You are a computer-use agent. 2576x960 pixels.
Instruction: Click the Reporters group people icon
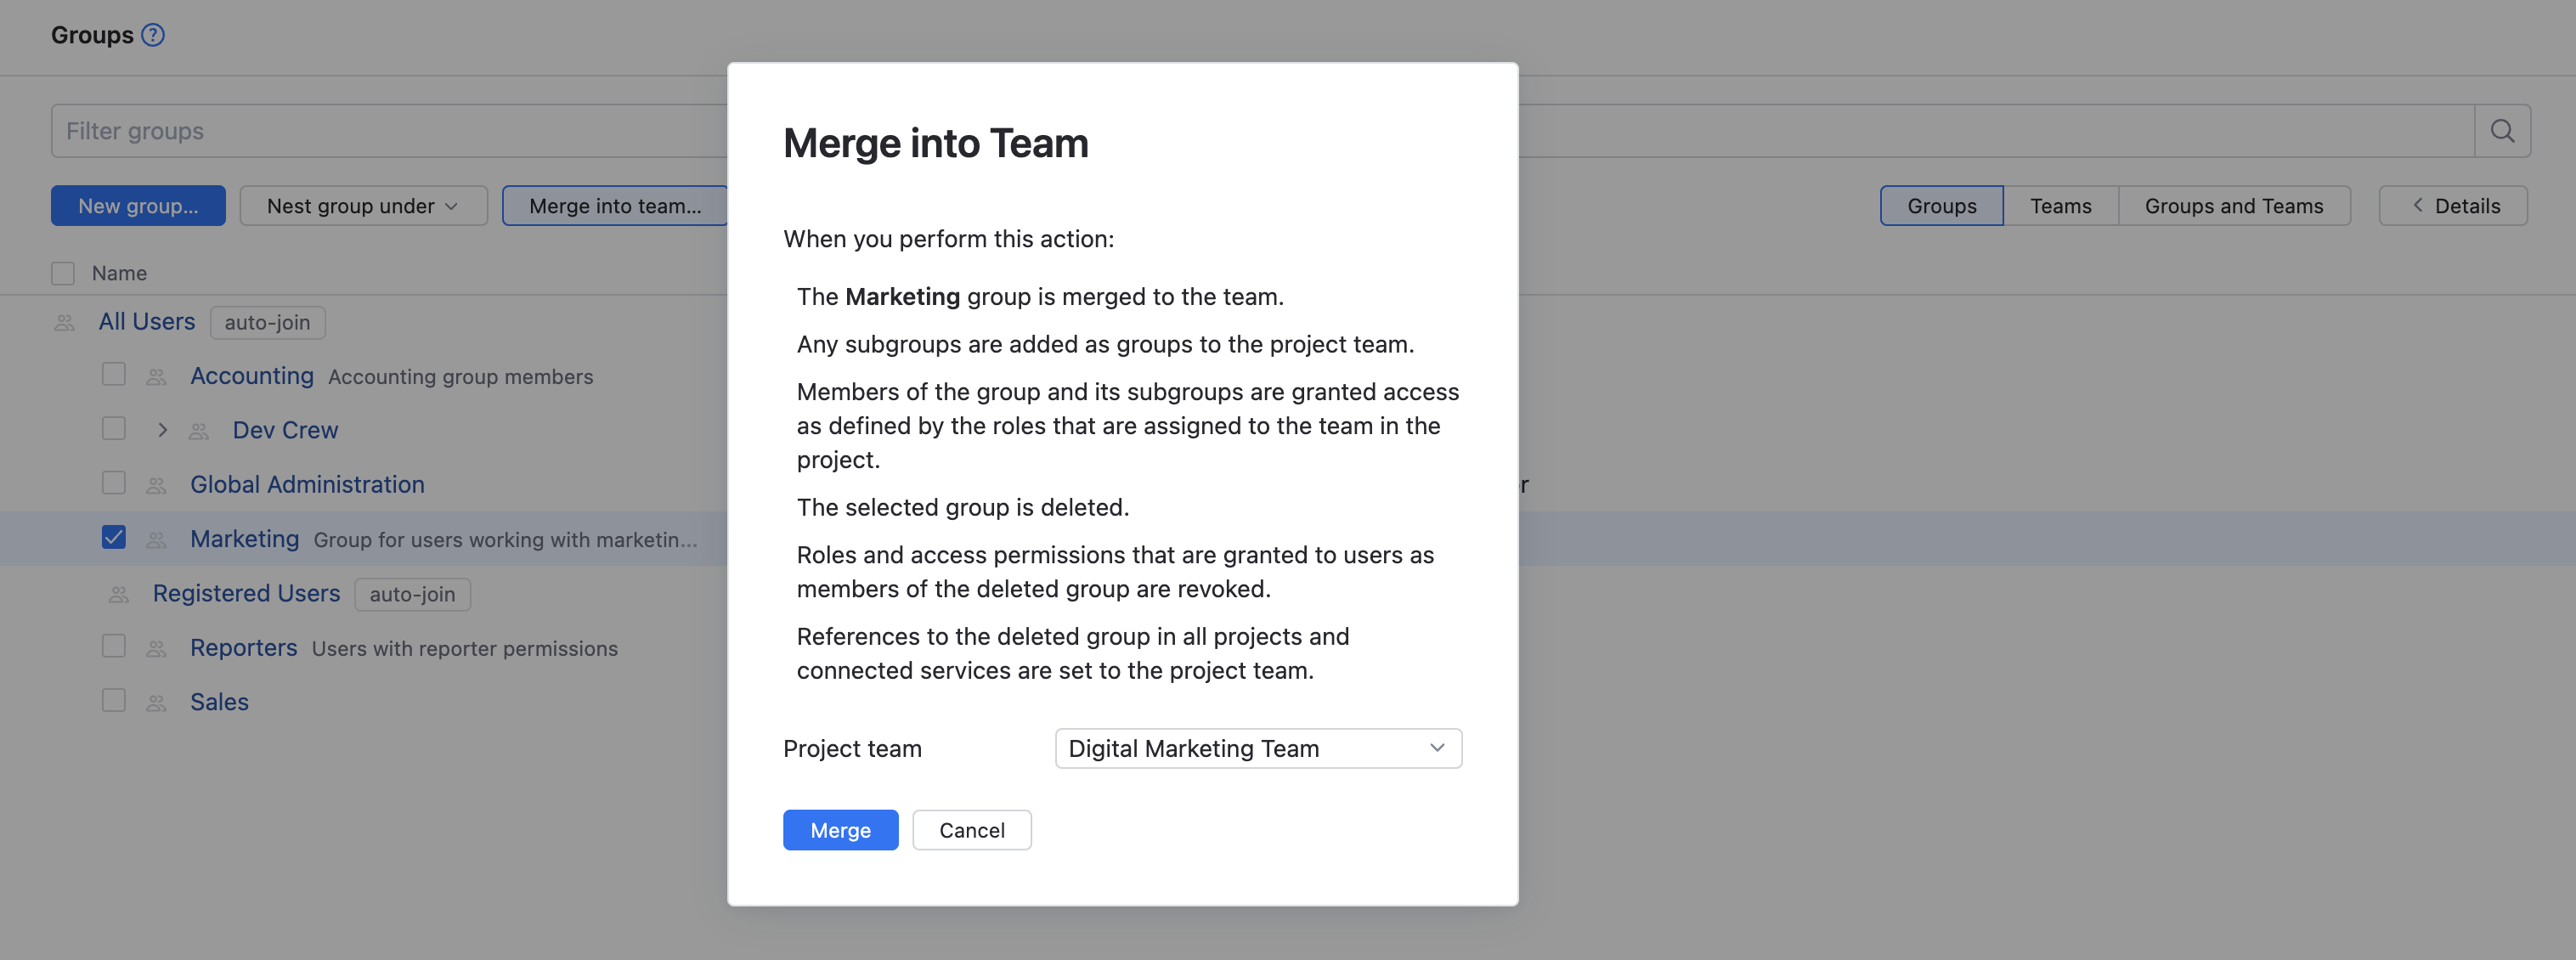(156, 648)
